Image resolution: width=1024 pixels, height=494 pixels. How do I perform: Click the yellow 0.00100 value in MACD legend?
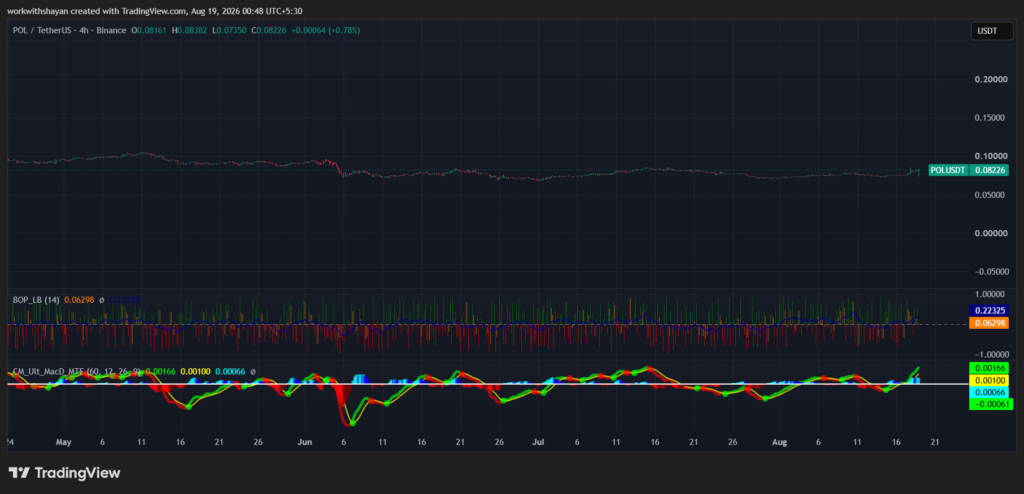[193, 371]
